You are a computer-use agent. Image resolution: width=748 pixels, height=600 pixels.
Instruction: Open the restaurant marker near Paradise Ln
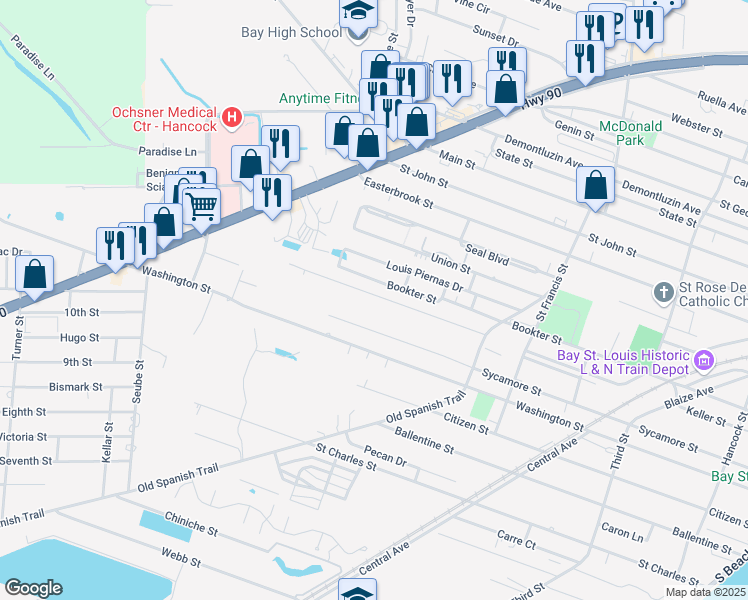point(280,145)
